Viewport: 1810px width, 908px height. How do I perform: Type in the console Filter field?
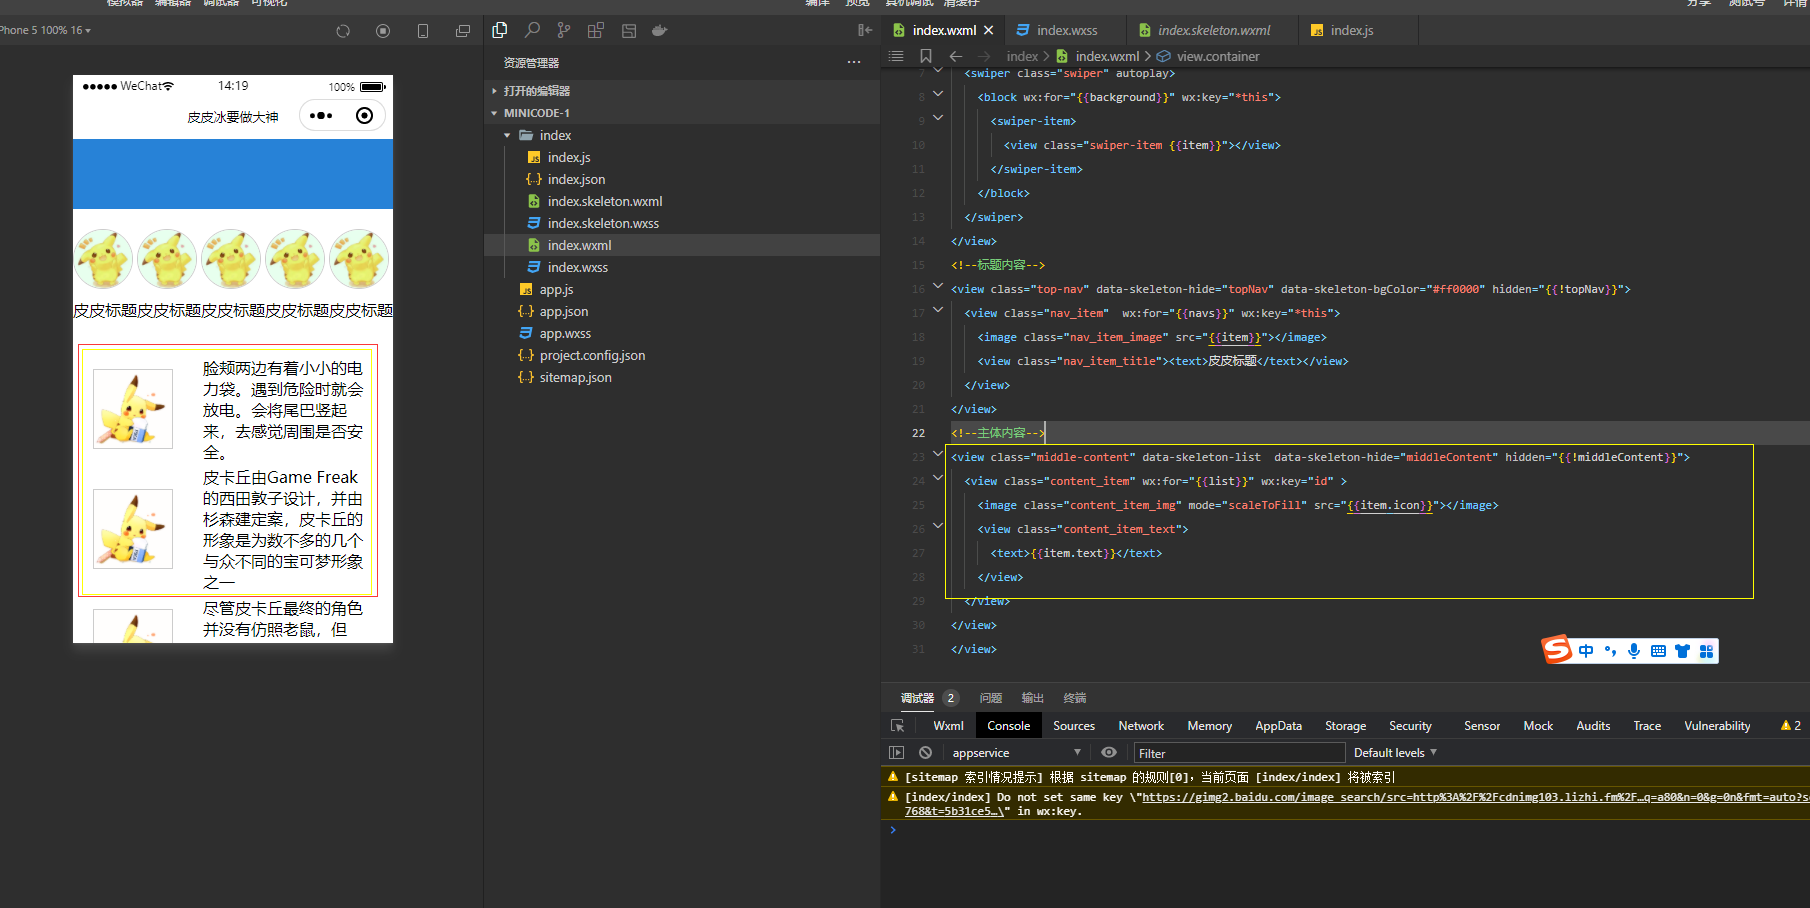[x=1238, y=753]
